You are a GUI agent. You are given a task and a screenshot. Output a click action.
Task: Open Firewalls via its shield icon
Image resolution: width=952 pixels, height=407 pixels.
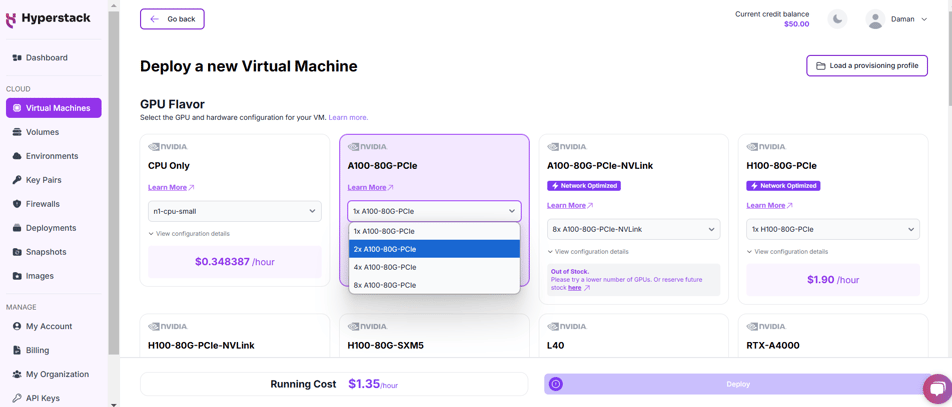point(17,204)
